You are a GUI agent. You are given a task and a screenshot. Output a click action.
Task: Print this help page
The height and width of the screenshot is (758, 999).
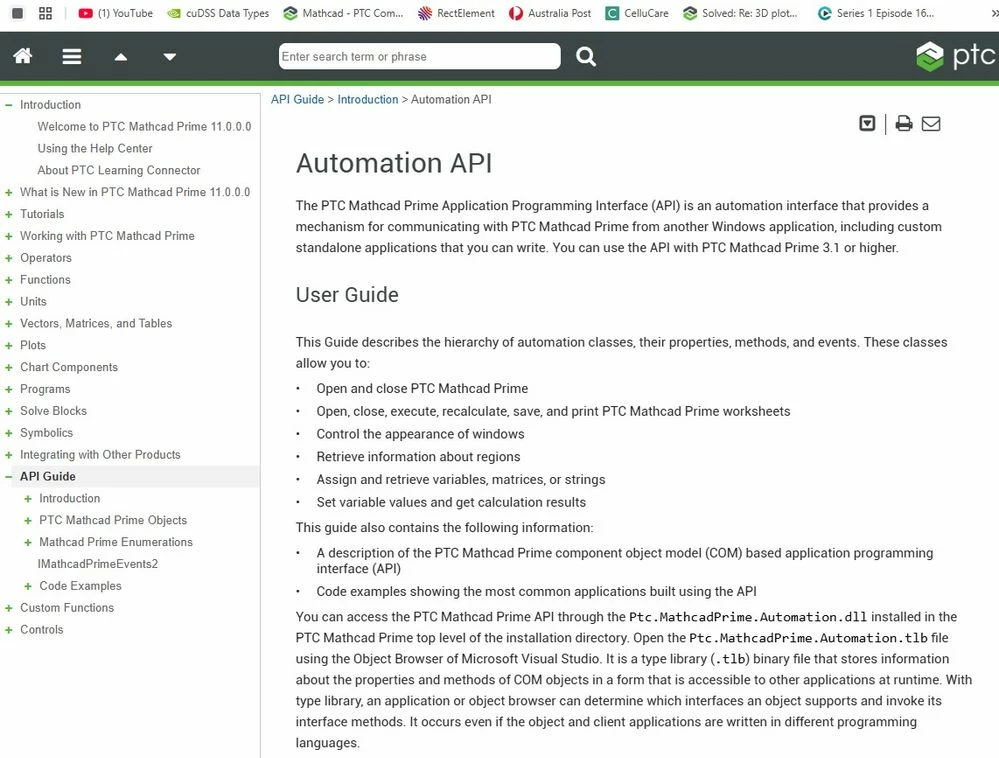pyautogui.click(x=903, y=123)
